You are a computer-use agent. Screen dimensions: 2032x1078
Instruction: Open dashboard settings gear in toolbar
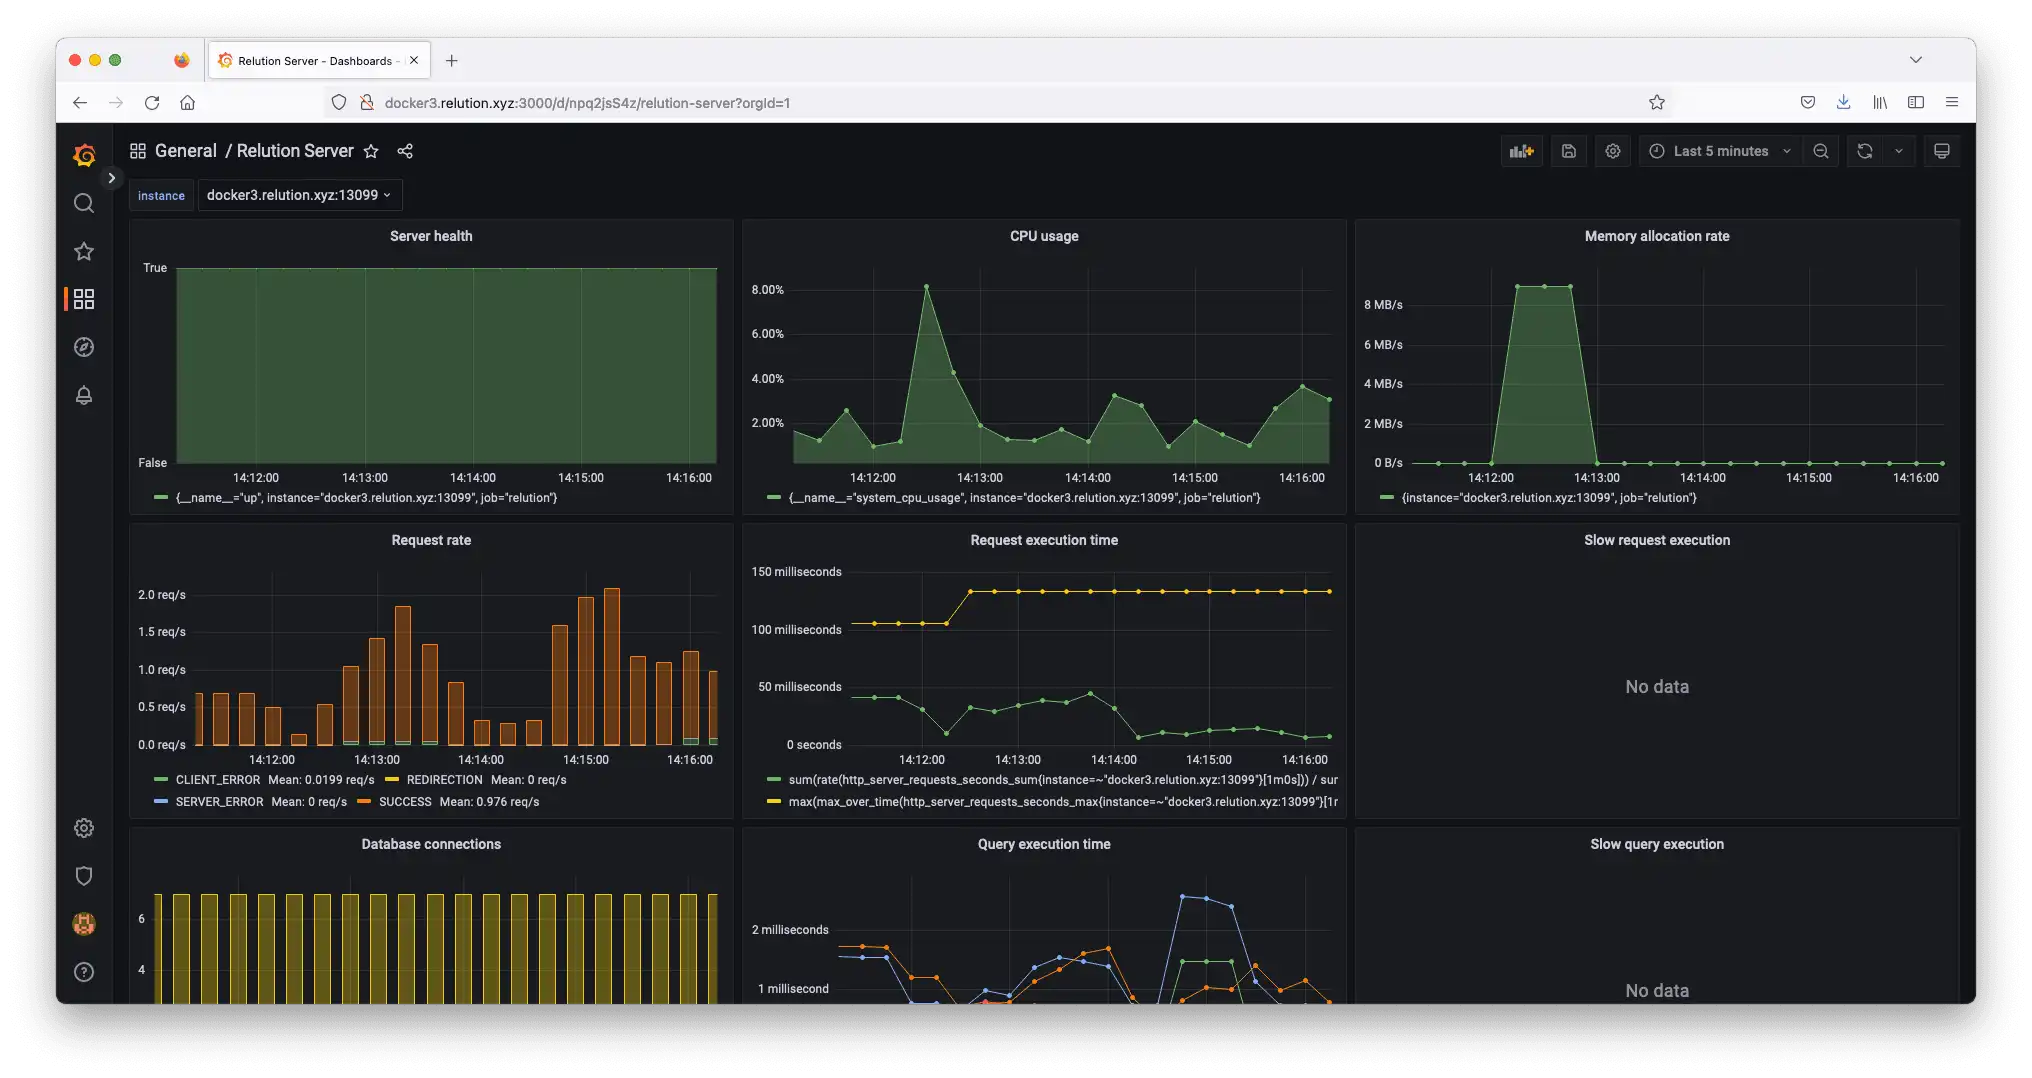[x=1613, y=151]
